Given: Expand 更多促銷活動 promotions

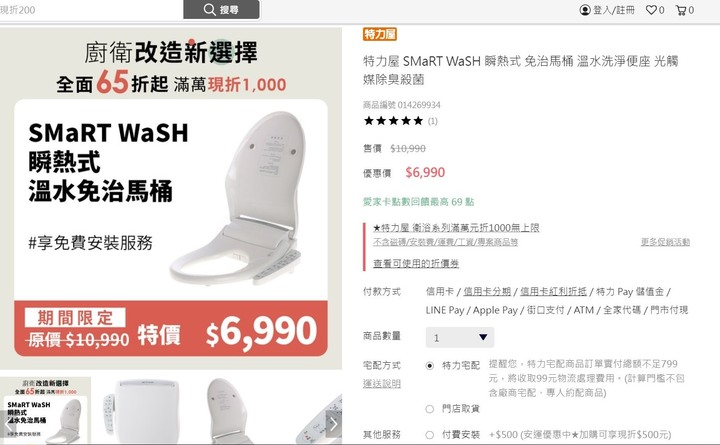Looking at the screenshot, I should (665, 242).
